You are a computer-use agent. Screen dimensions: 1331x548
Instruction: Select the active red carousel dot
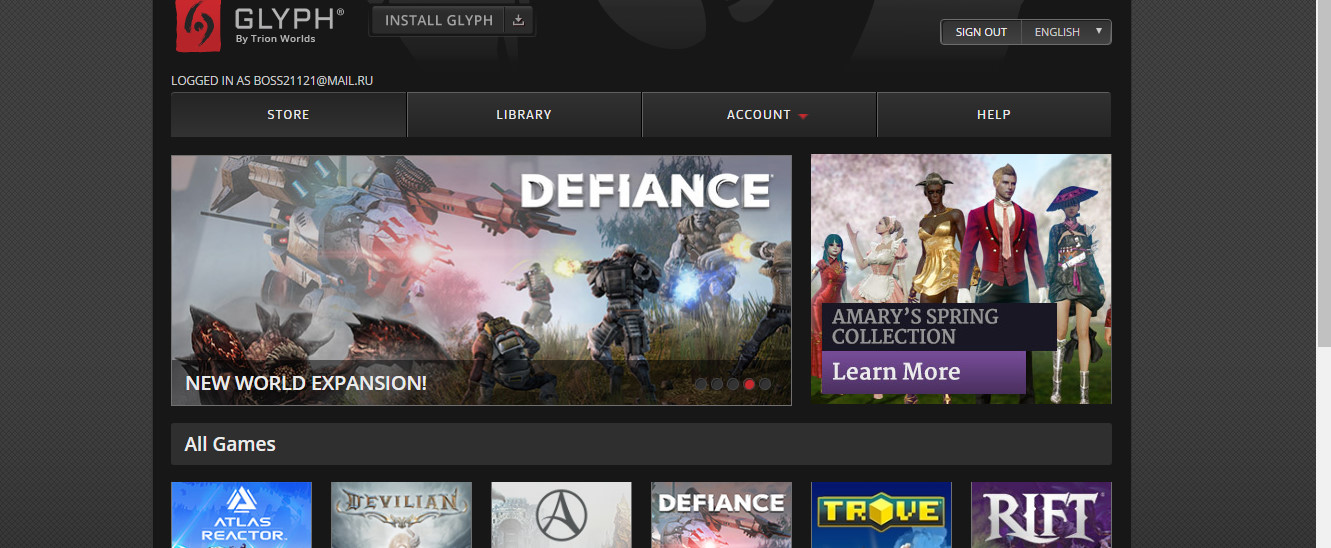point(749,384)
